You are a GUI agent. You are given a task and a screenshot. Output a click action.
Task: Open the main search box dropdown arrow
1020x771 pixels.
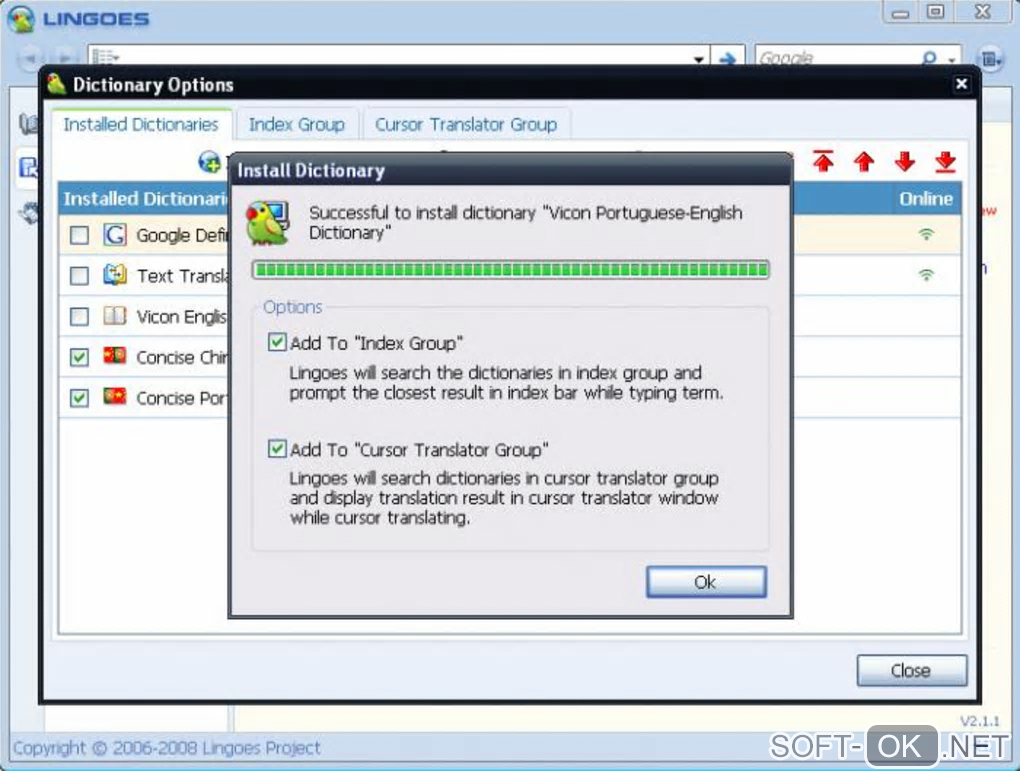tap(699, 59)
